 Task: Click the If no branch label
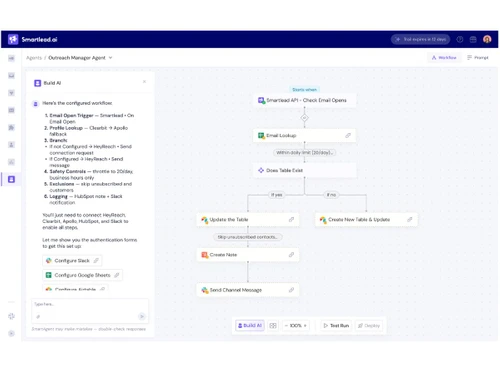[331, 195]
